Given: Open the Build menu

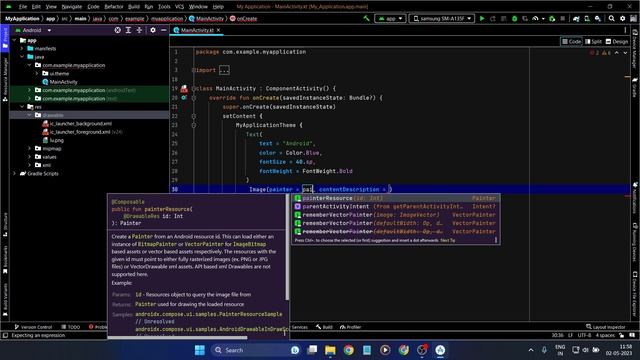Looking at the screenshot, I should pyautogui.click(x=133, y=7).
